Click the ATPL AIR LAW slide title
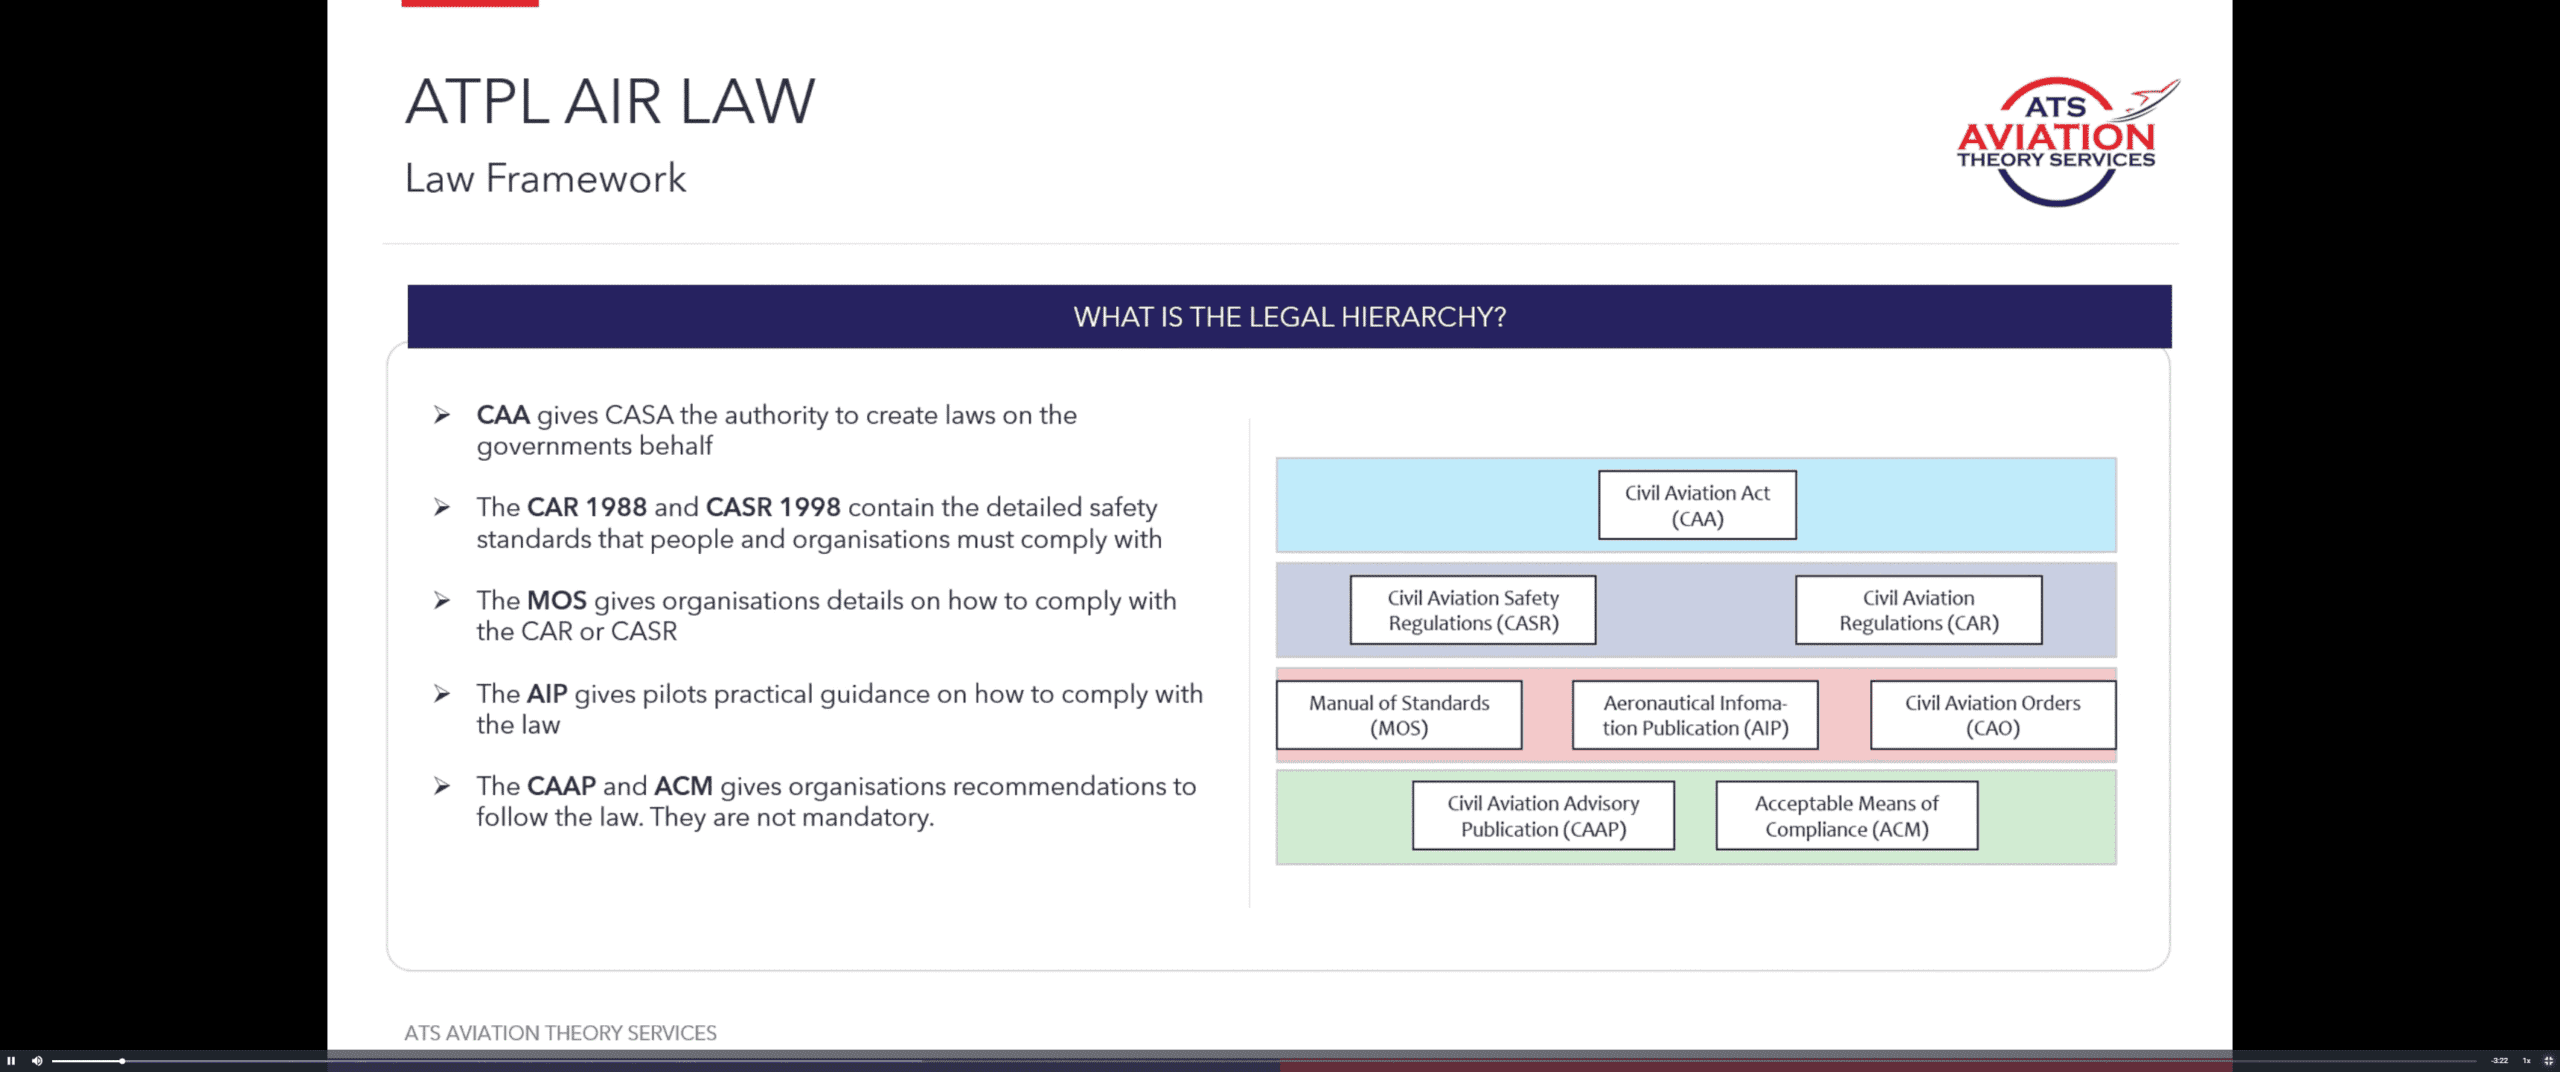Viewport: 2560px width, 1072px height. [x=610, y=102]
